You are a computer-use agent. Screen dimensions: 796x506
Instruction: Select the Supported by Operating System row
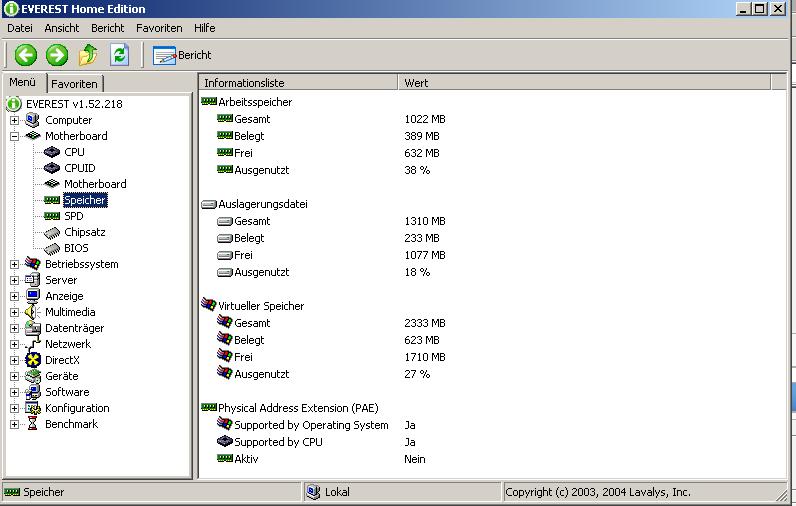[311, 425]
